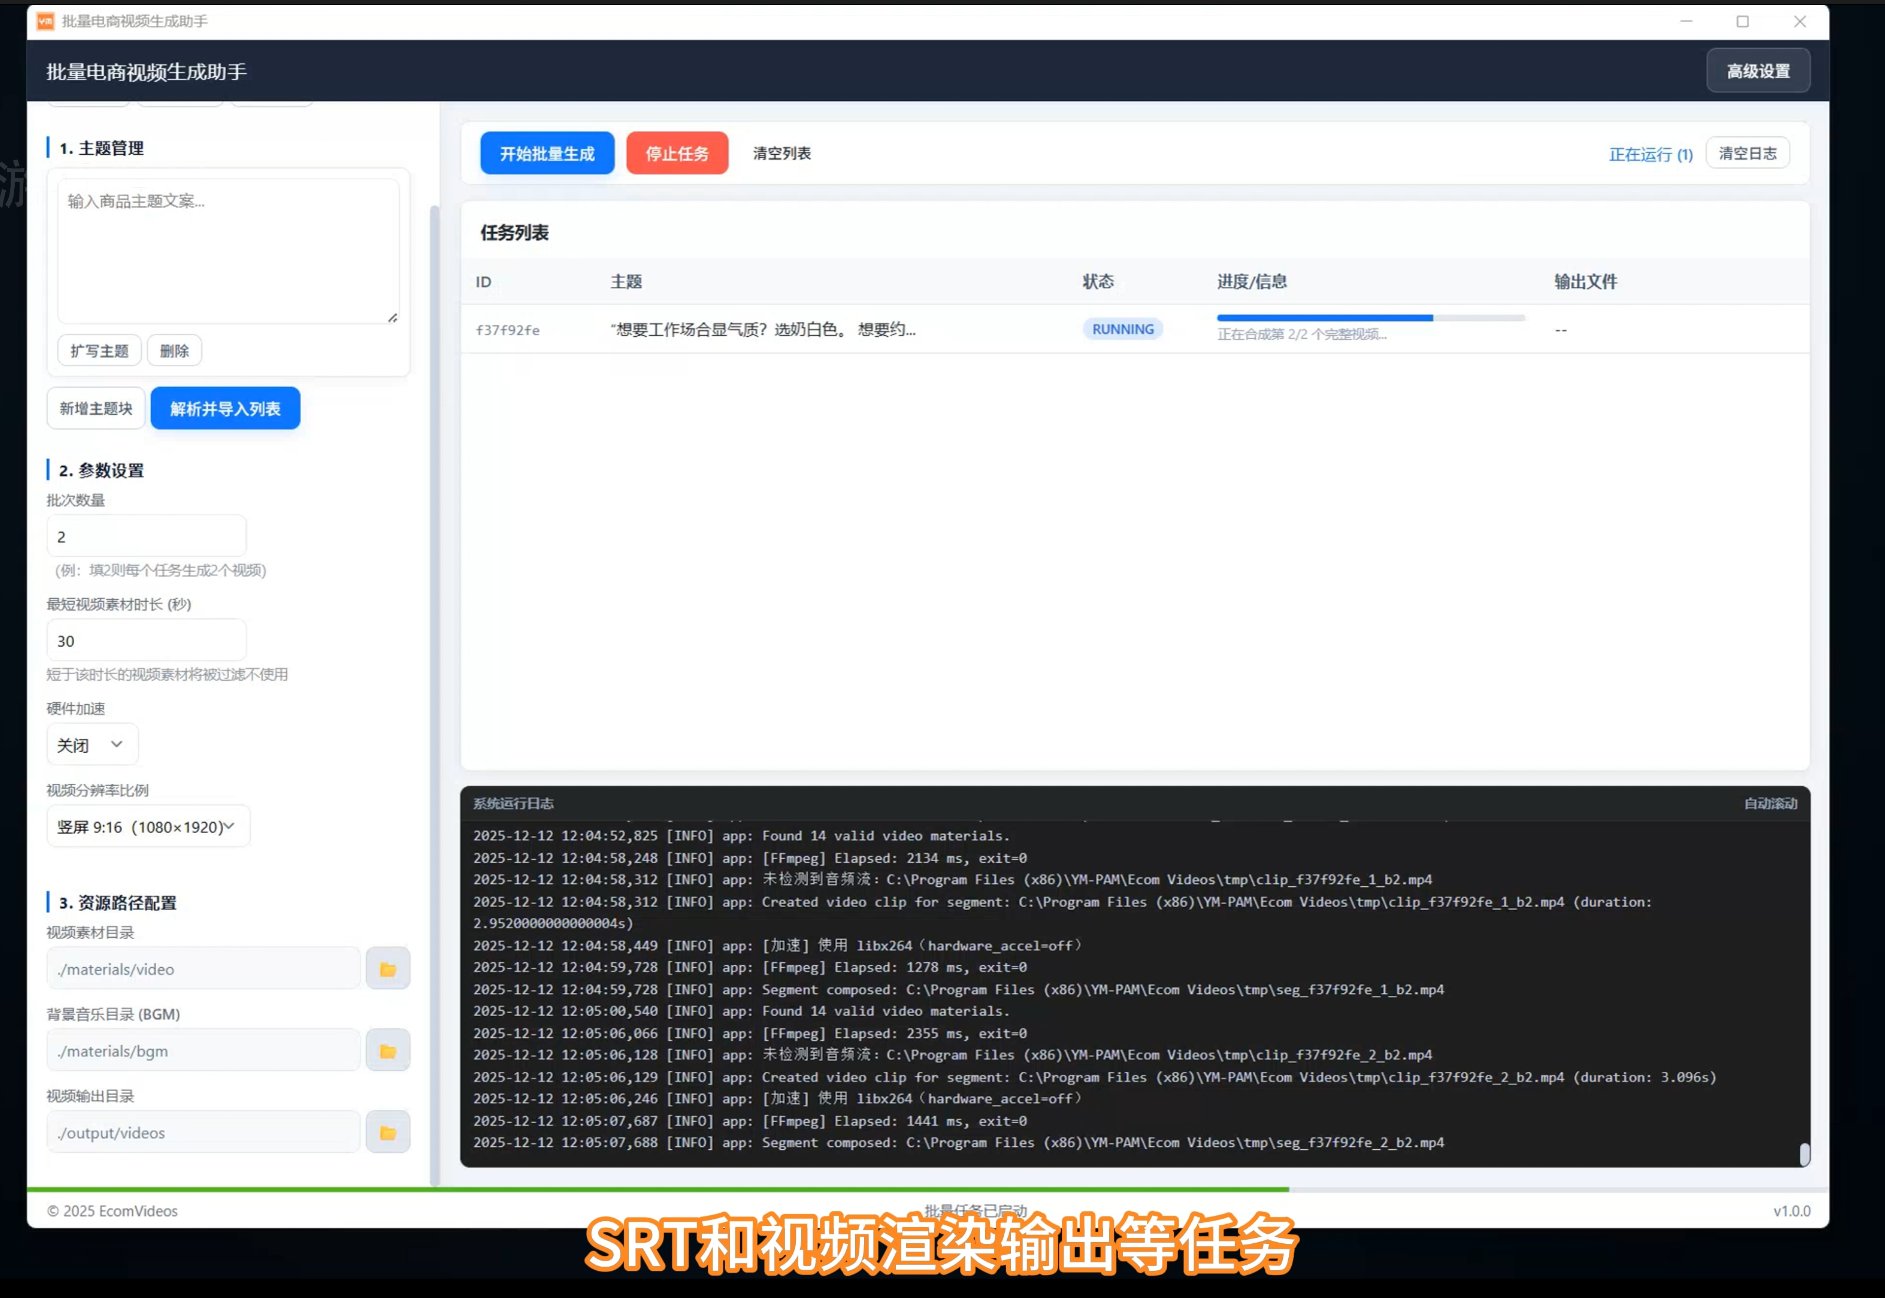Clear the task list via 清空列表
This screenshot has height=1298, width=1885.
coord(782,153)
